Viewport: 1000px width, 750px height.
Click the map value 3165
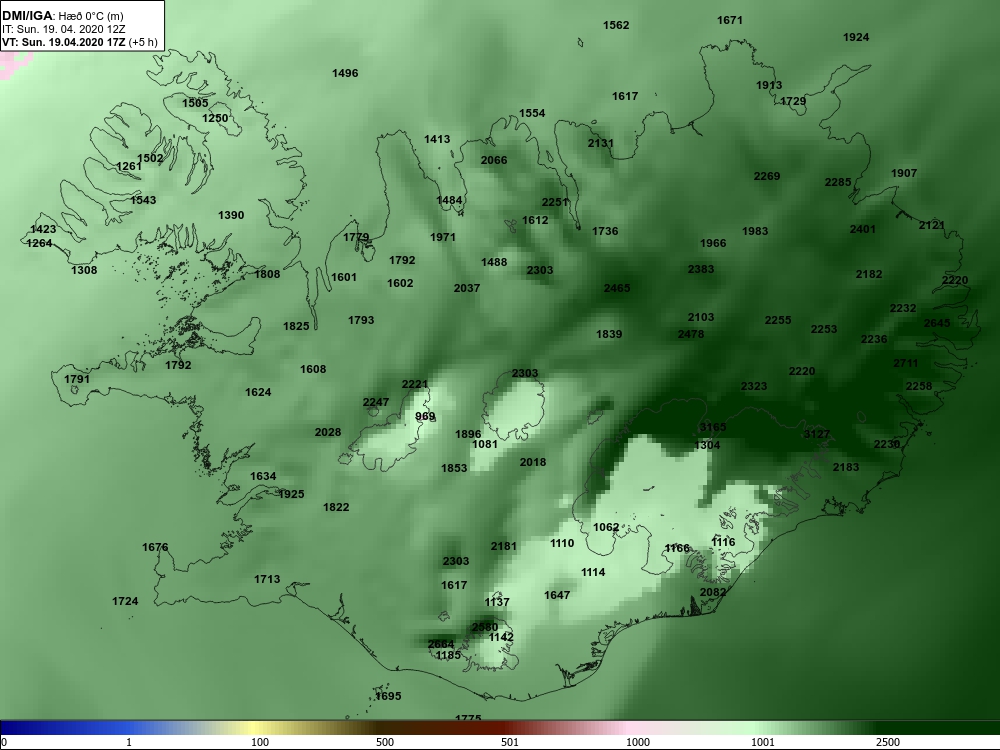(x=712, y=427)
